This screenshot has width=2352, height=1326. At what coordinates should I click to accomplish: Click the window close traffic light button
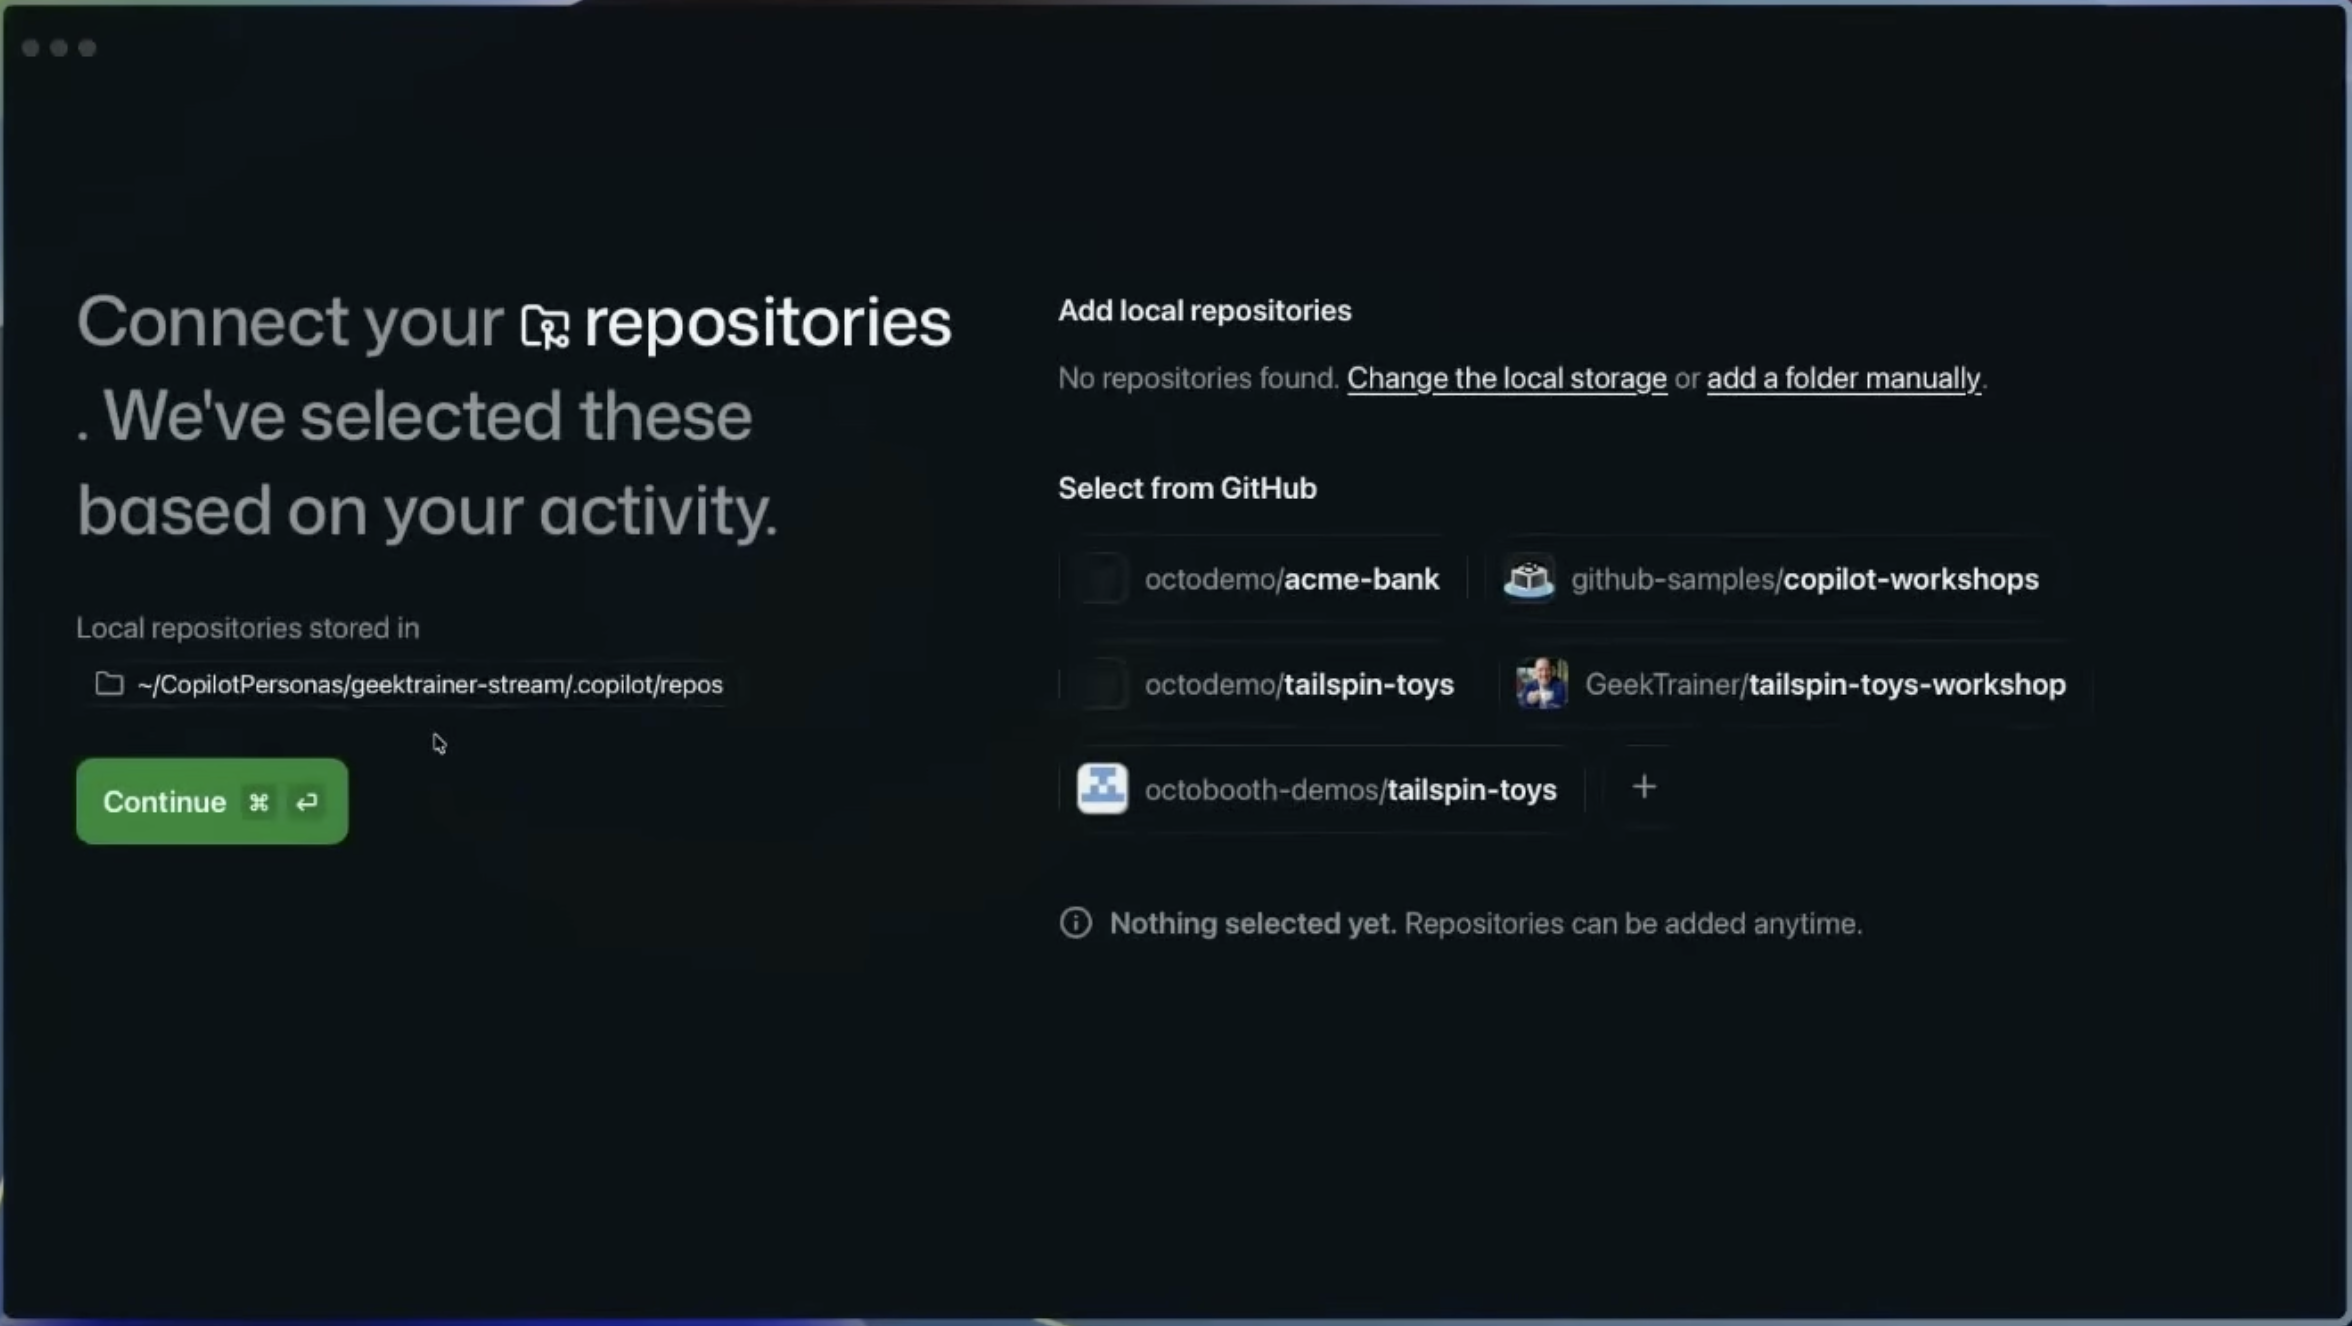coord(30,48)
